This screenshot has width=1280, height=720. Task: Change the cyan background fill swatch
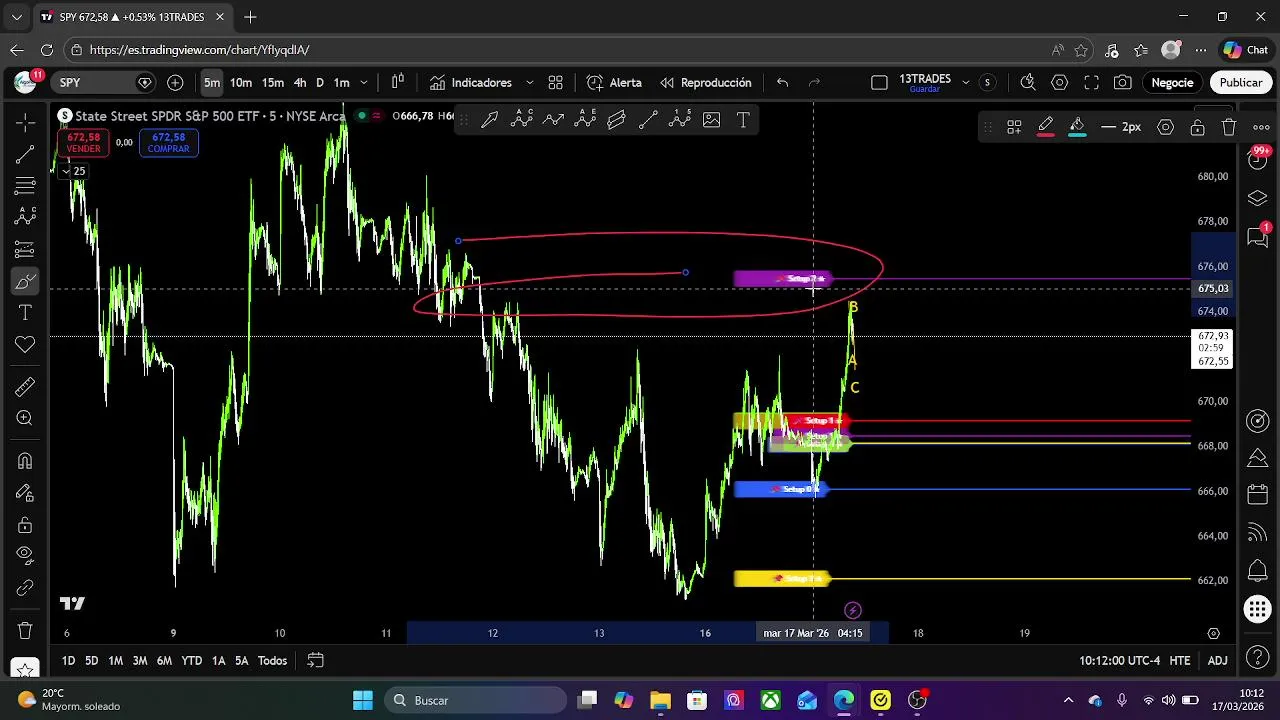pos(1077,127)
